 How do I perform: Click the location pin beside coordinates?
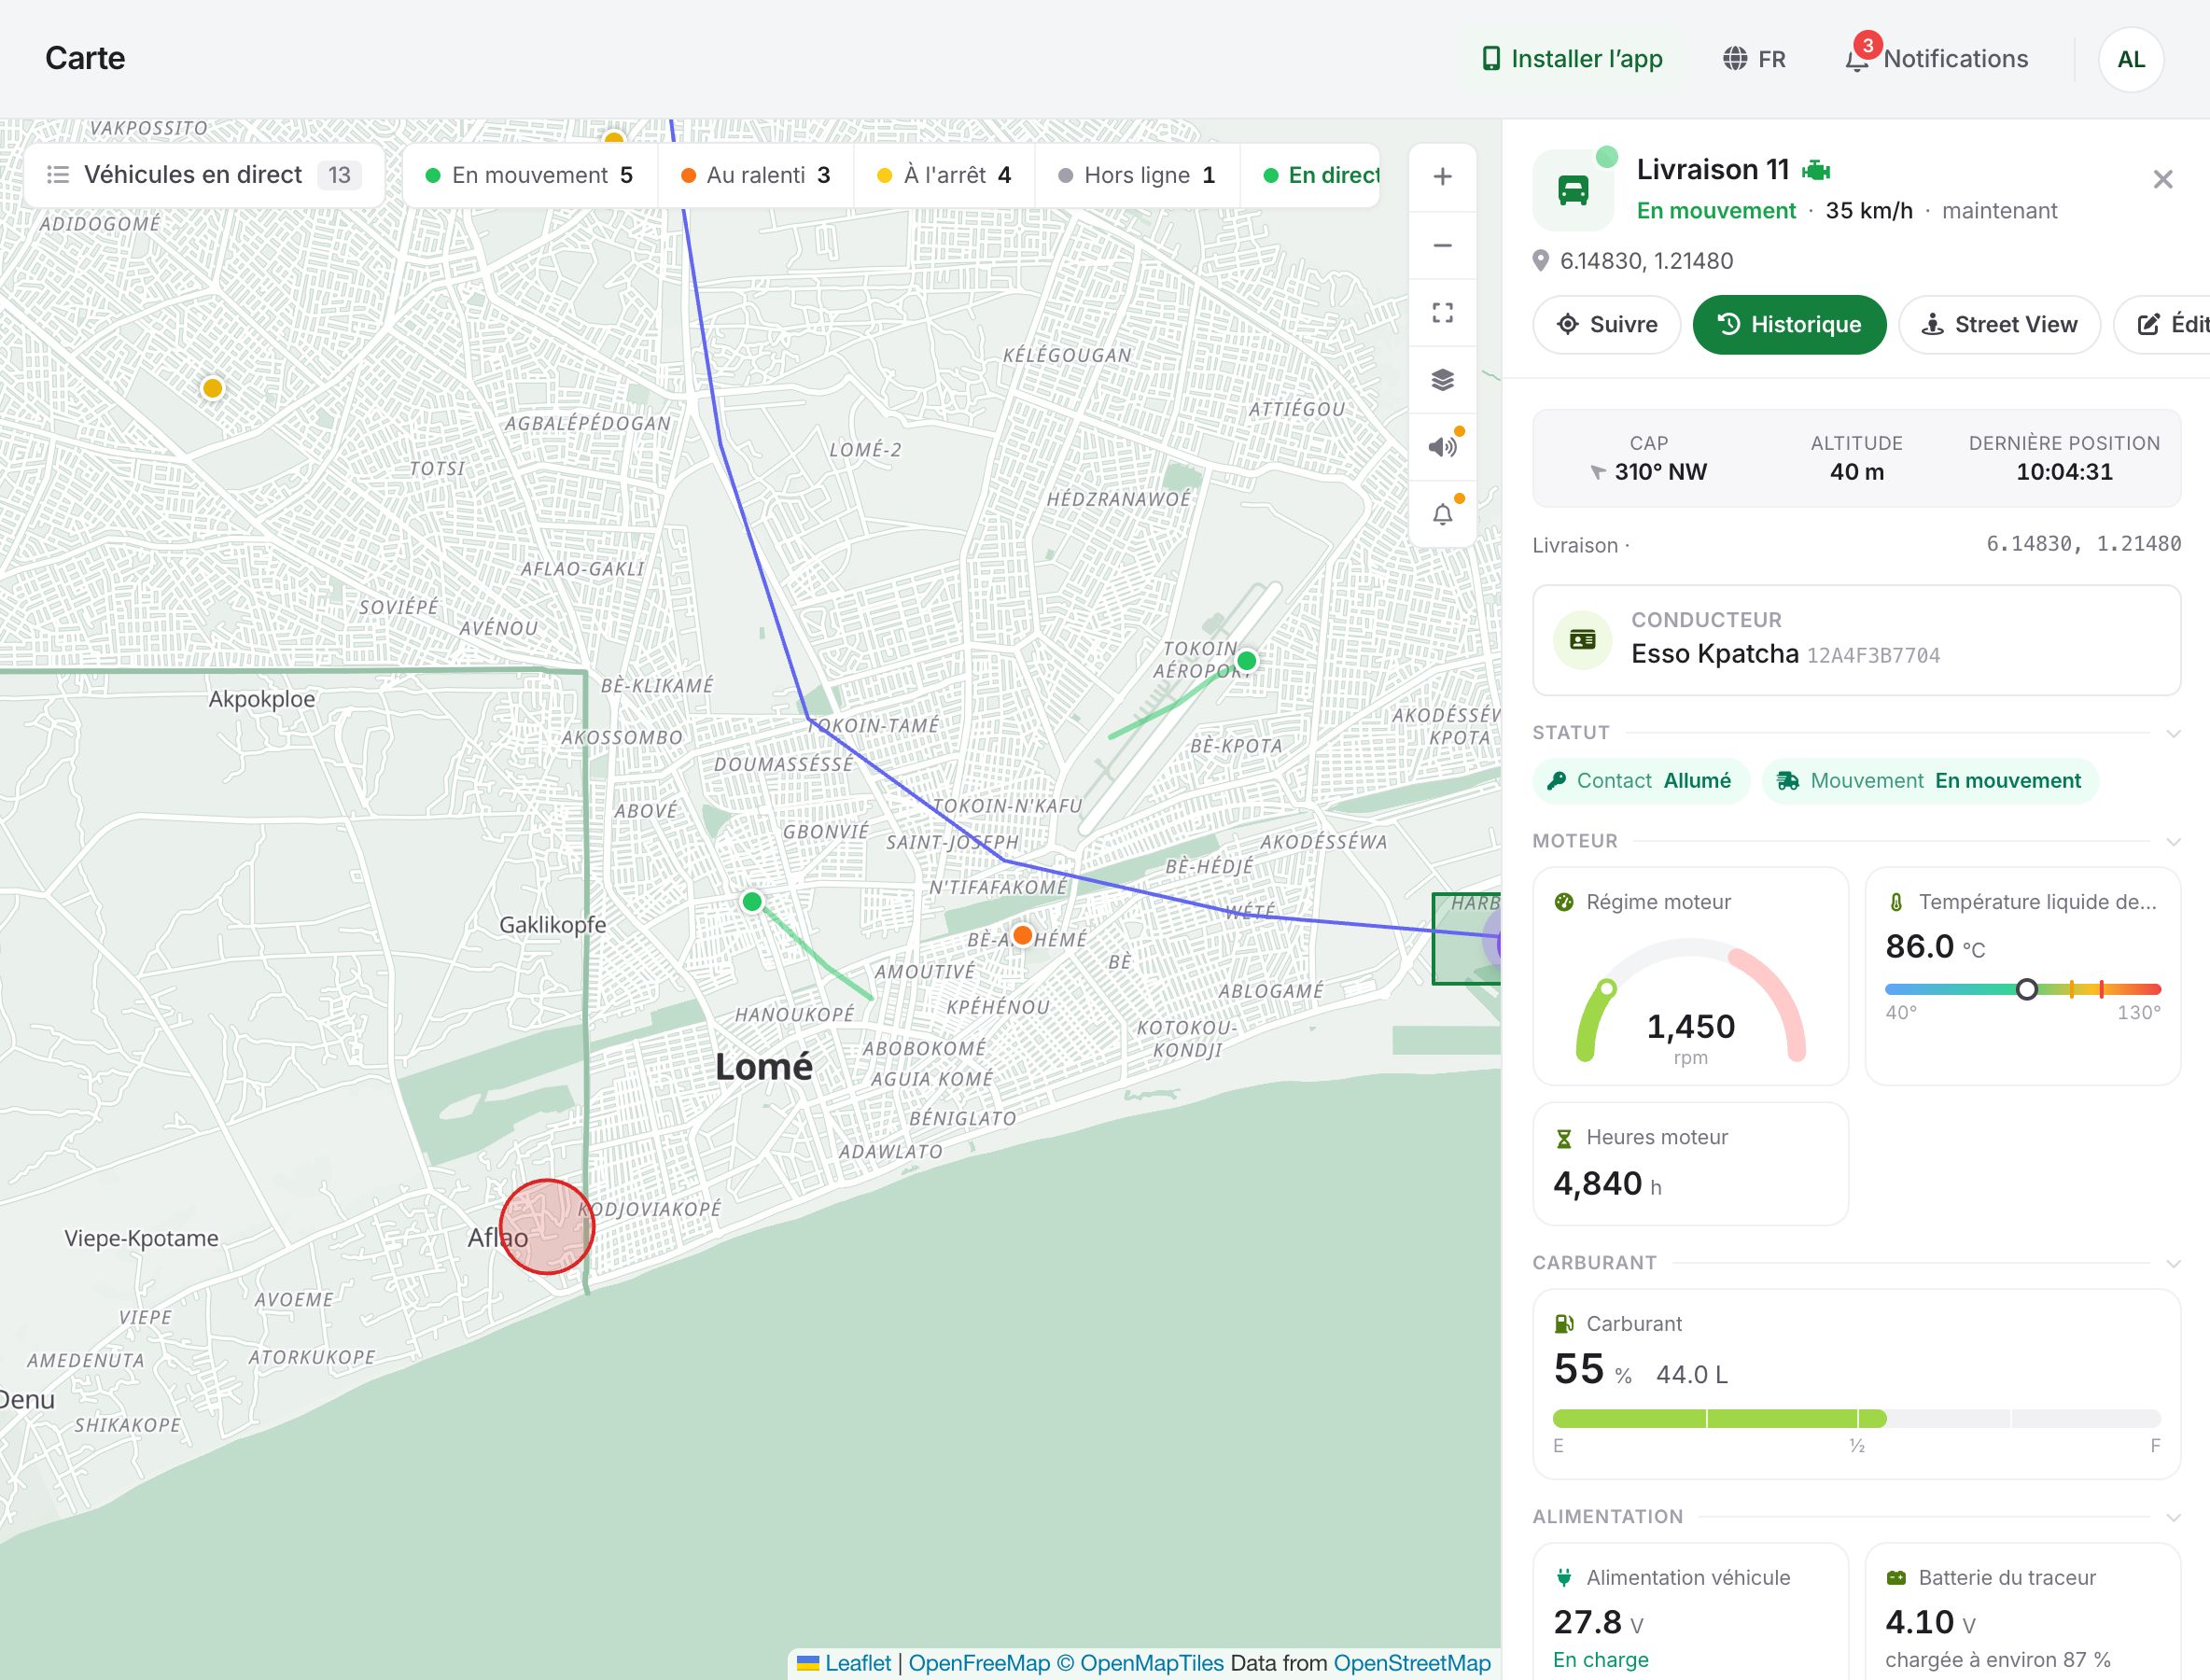click(1541, 261)
